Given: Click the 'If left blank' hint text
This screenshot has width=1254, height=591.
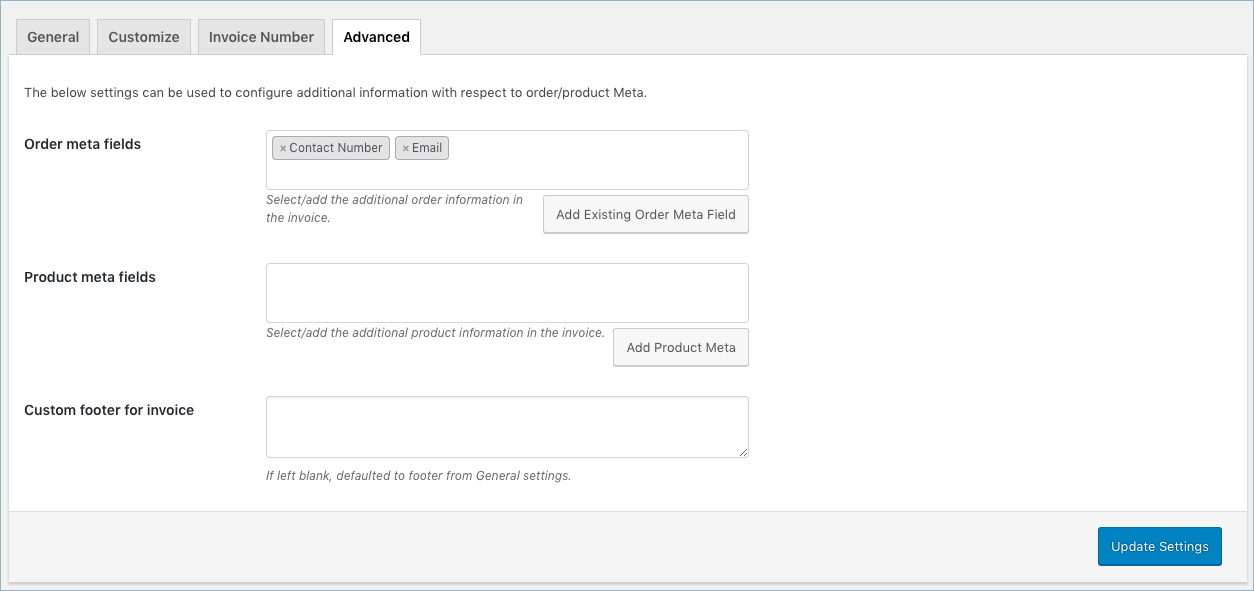Looking at the screenshot, I should coord(418,476).
